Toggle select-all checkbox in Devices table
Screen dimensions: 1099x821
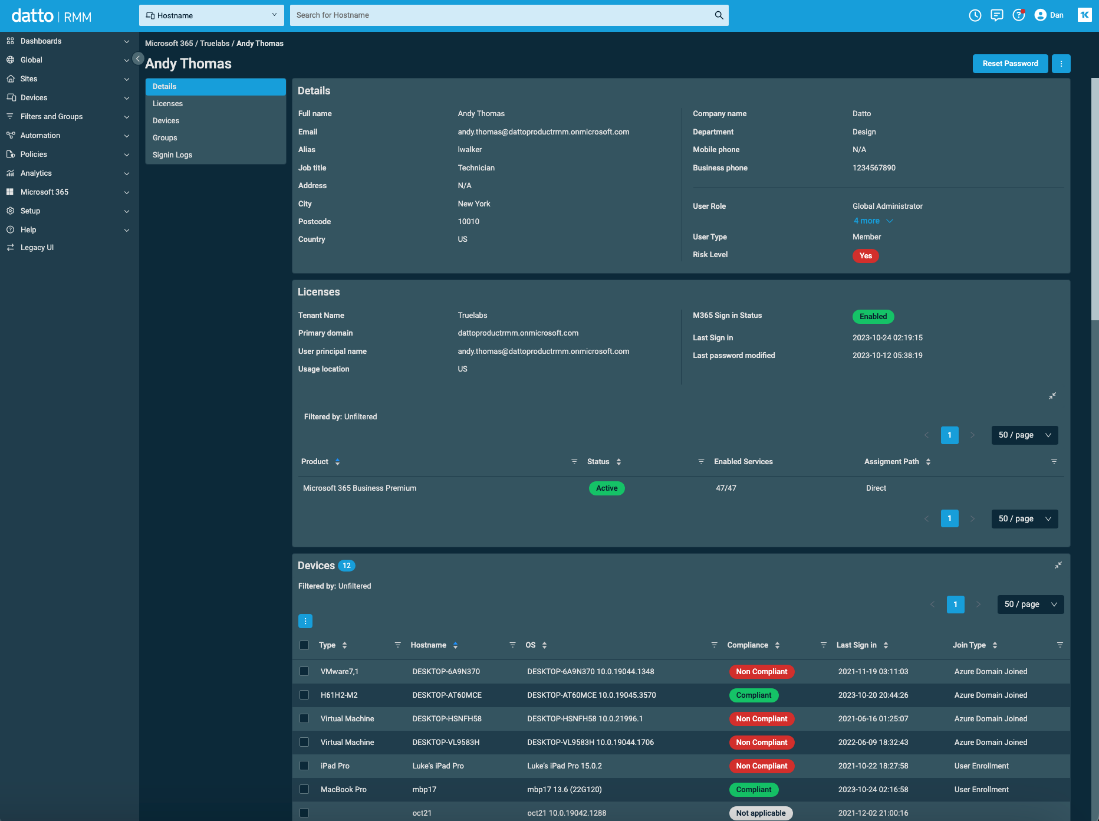click(x=304, y=645)
